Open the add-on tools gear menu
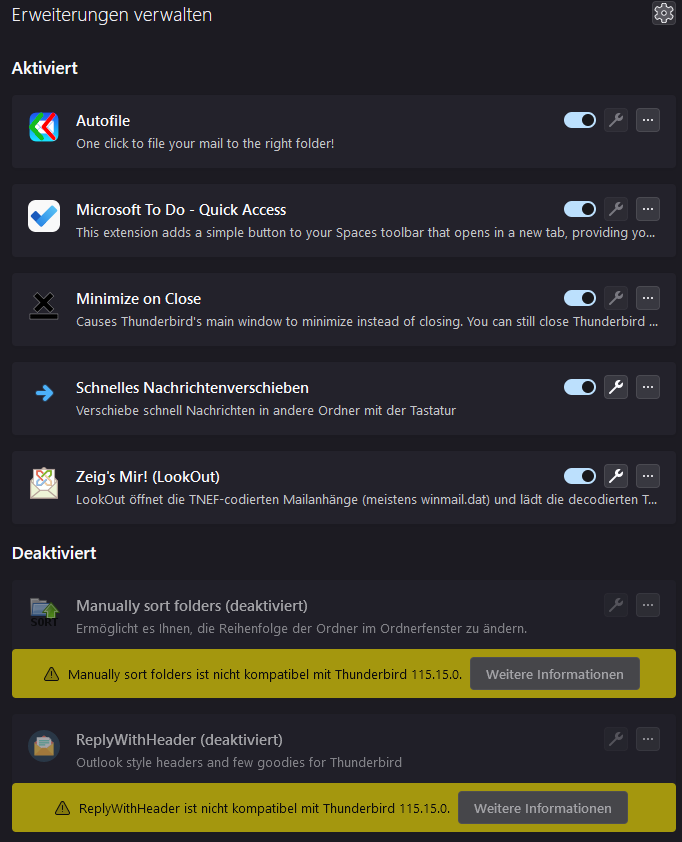 click(x=663, y=13)
